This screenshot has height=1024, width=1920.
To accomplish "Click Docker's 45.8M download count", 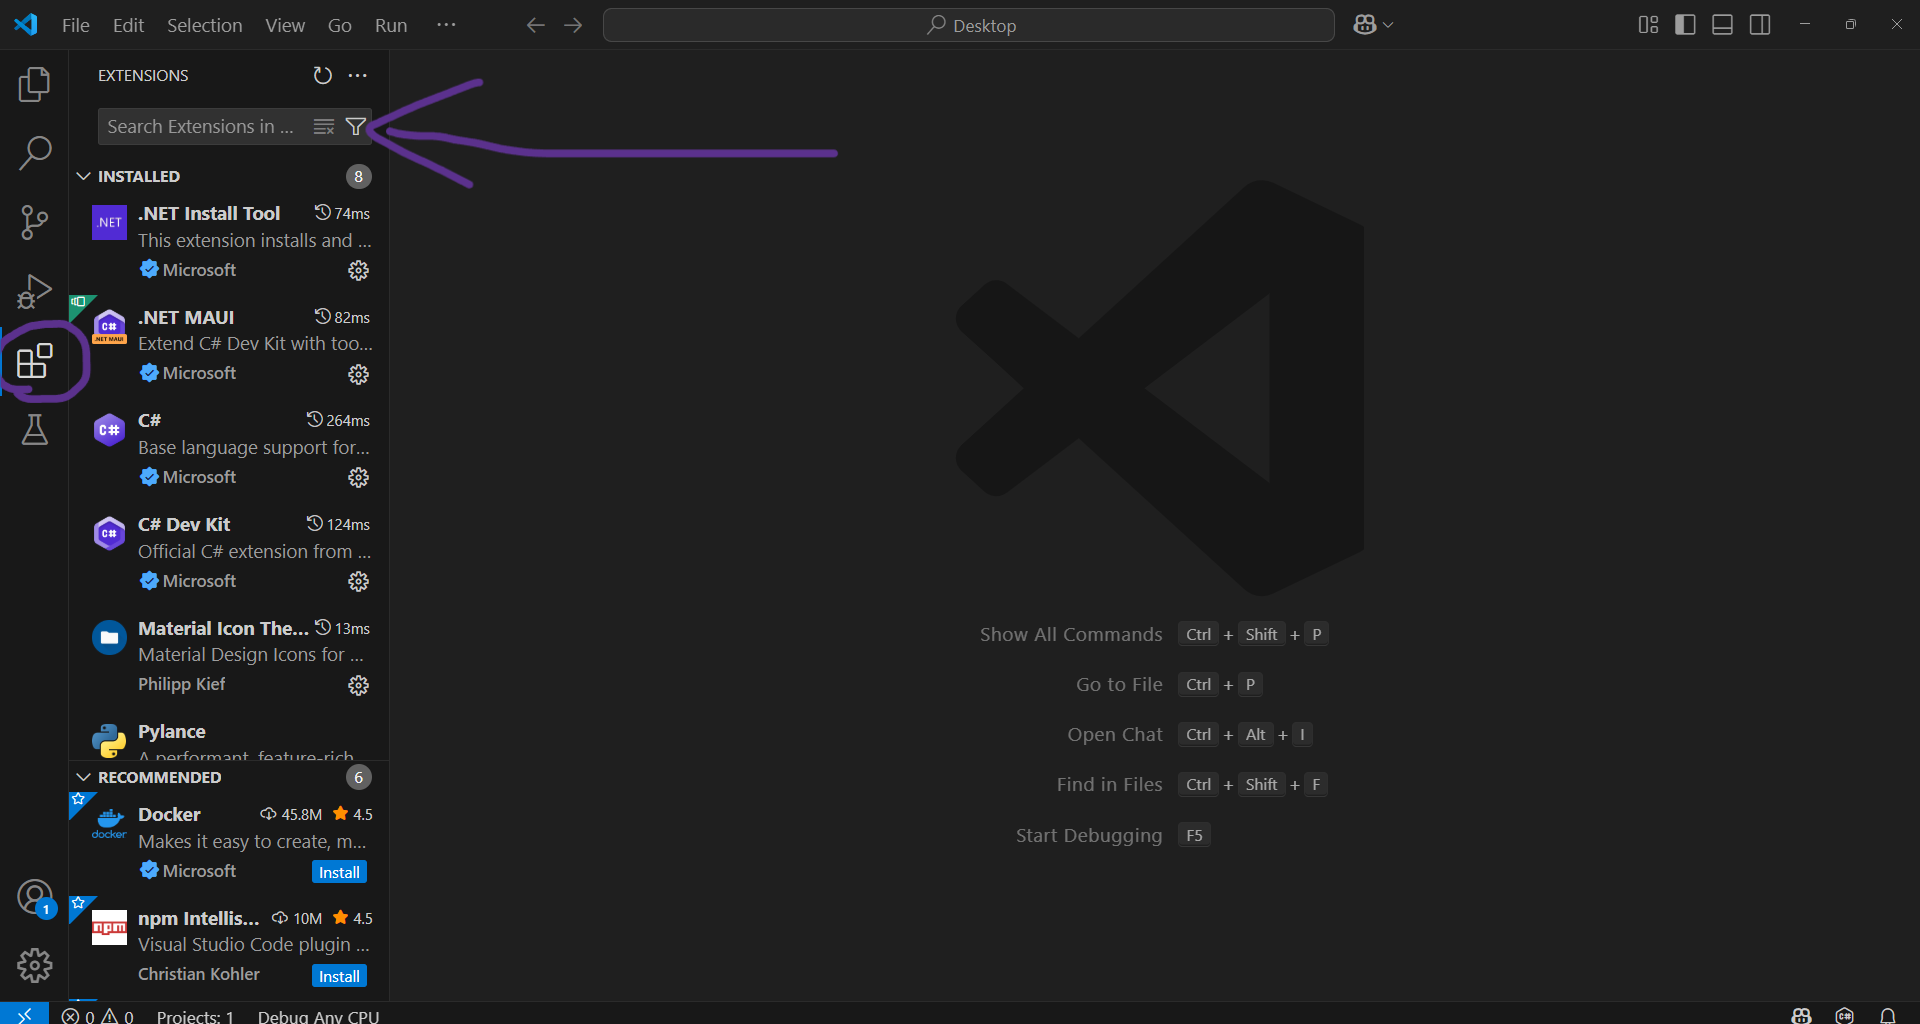I will pyautogui.click(x=291, y=814).
